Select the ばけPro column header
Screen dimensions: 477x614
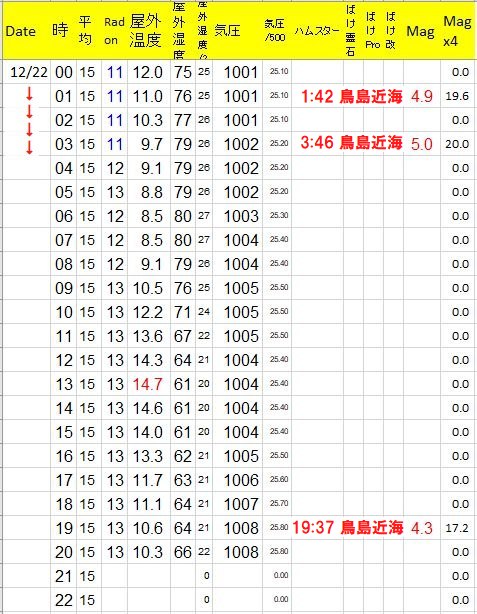(372, 30)
